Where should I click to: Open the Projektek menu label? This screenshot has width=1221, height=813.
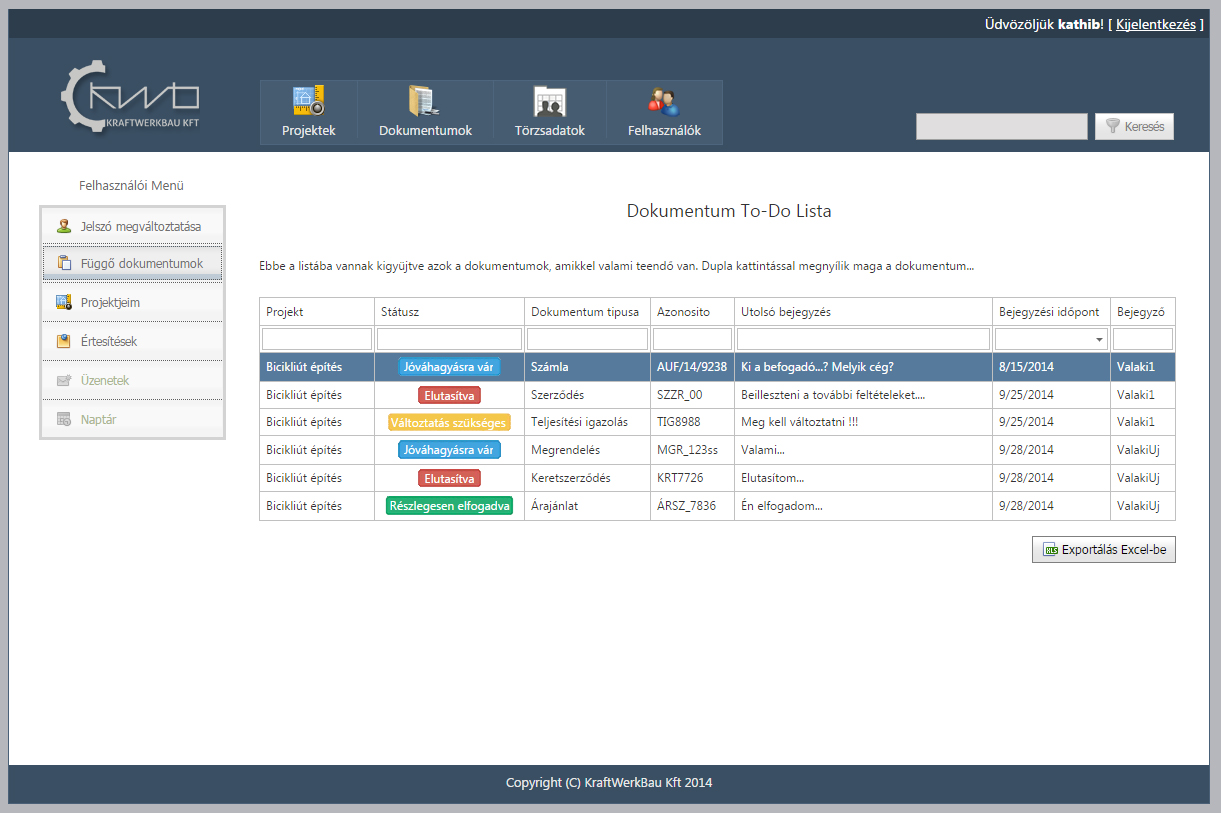tap(308, 131)
